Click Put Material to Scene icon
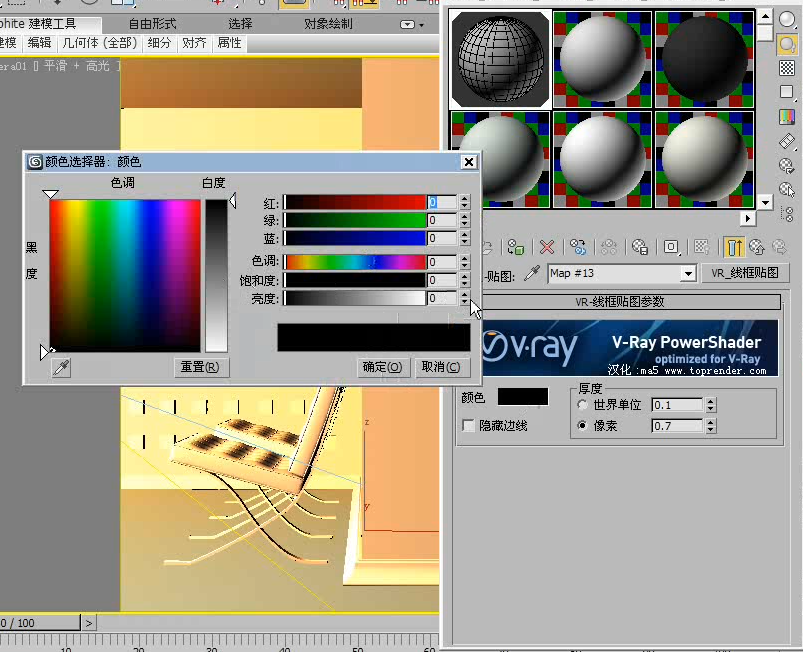This screenshot has width=803, height=652. click(485, 248)
